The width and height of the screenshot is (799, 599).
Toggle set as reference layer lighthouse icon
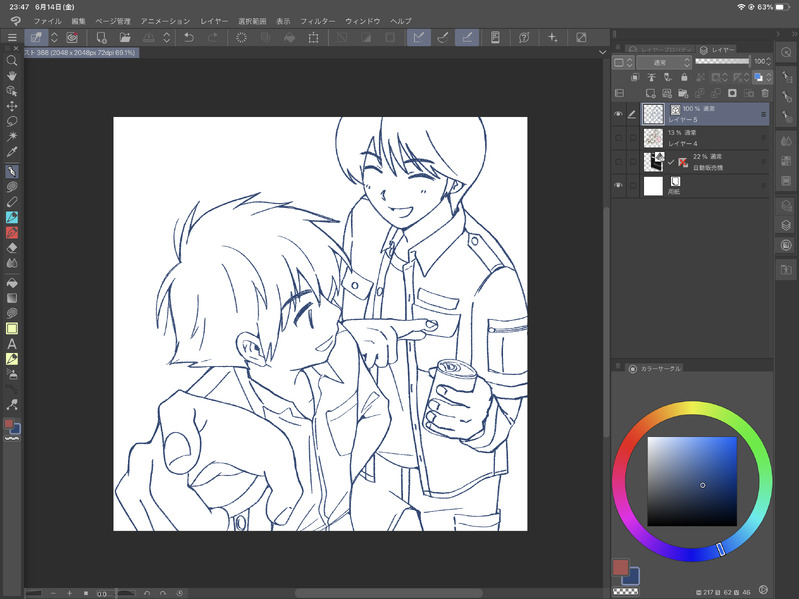(651, 77)
